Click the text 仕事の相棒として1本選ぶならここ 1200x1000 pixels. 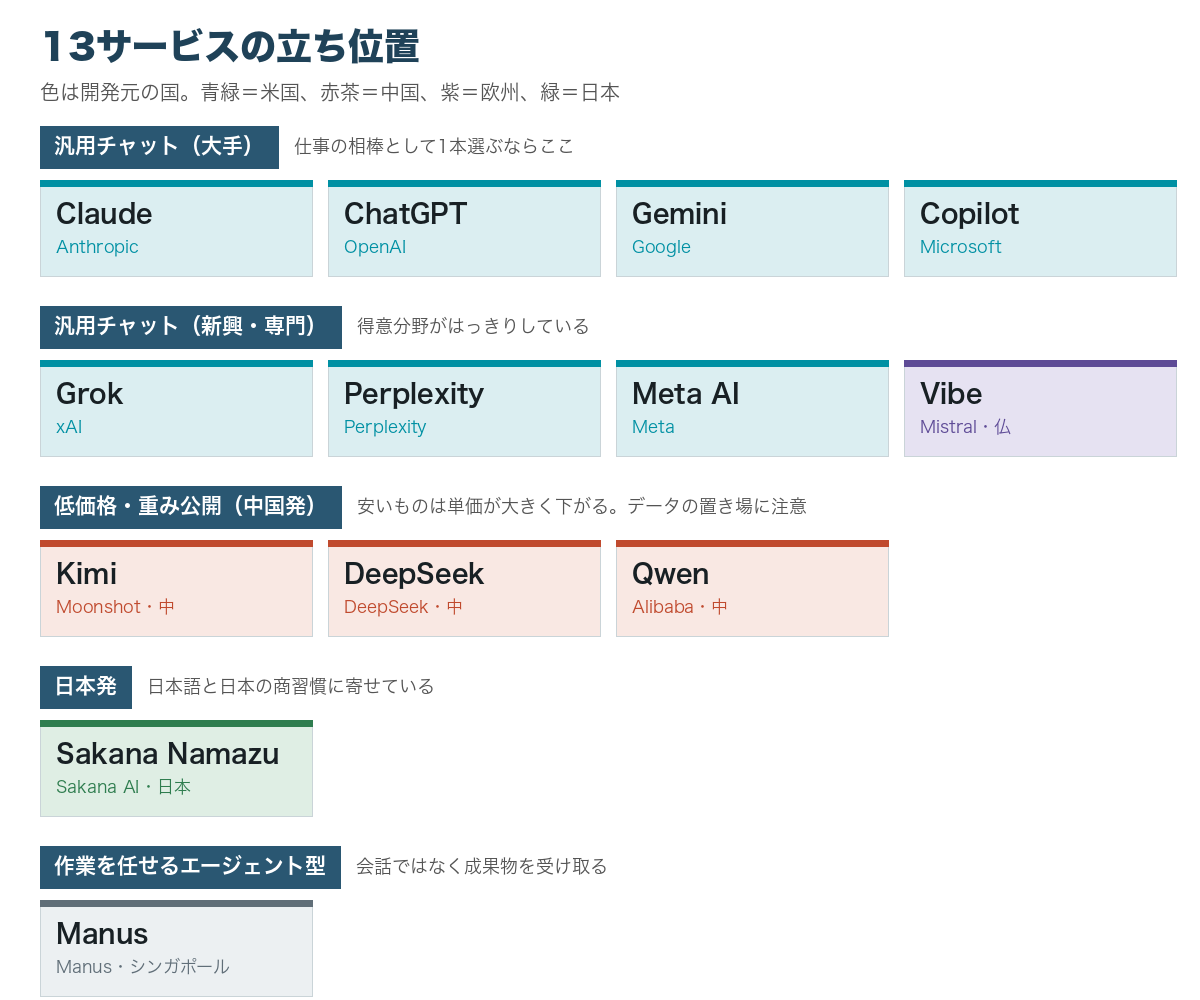(x=434, y=147)
